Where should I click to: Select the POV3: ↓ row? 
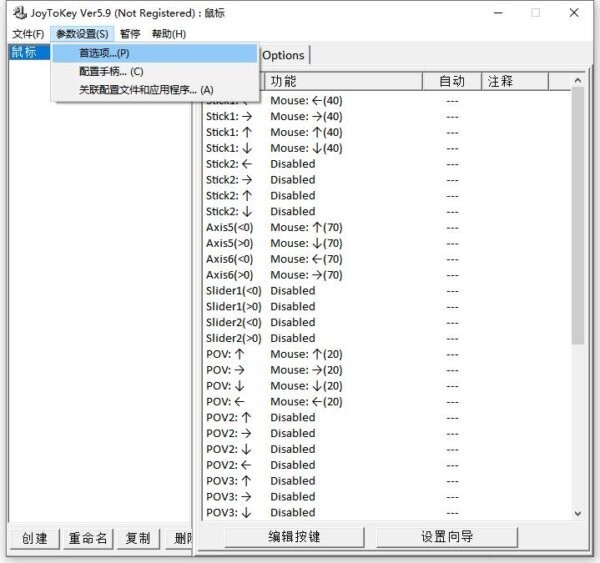point(386,513)
